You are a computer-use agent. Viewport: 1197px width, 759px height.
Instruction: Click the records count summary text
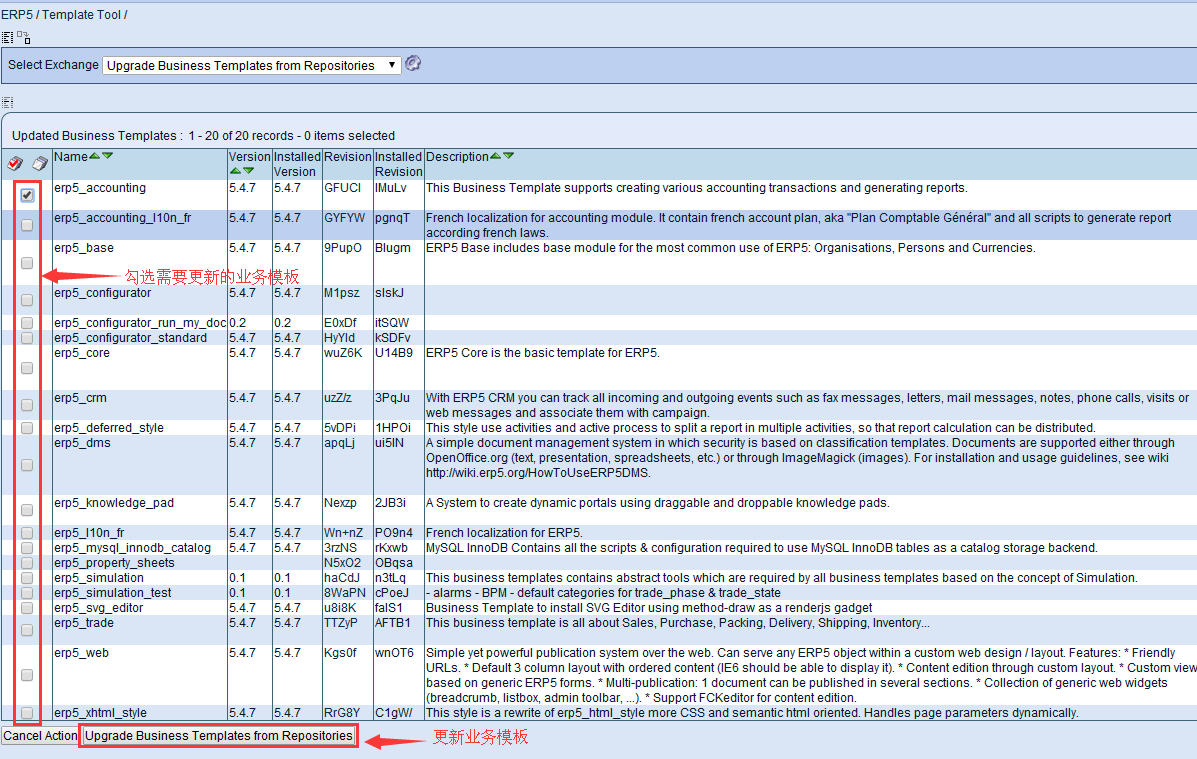(x=203, y=136)
